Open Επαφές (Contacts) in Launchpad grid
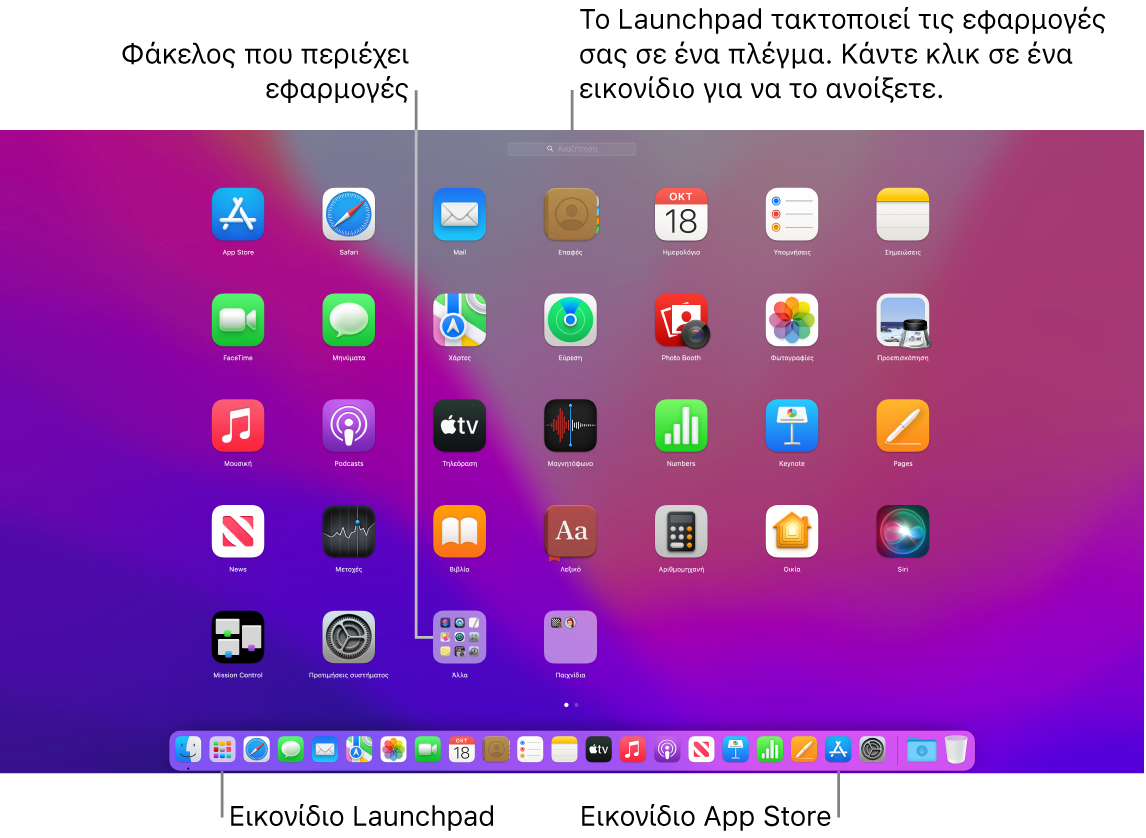1146x838 pixels. tap(570, 214)
